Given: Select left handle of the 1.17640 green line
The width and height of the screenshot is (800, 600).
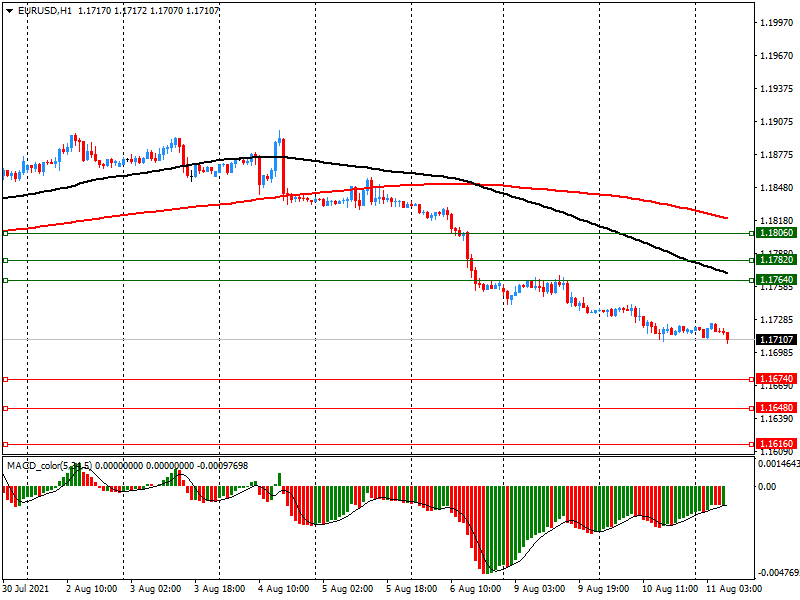Looking at the screenshot, I should pyautogui.click(x=6, y=281).
